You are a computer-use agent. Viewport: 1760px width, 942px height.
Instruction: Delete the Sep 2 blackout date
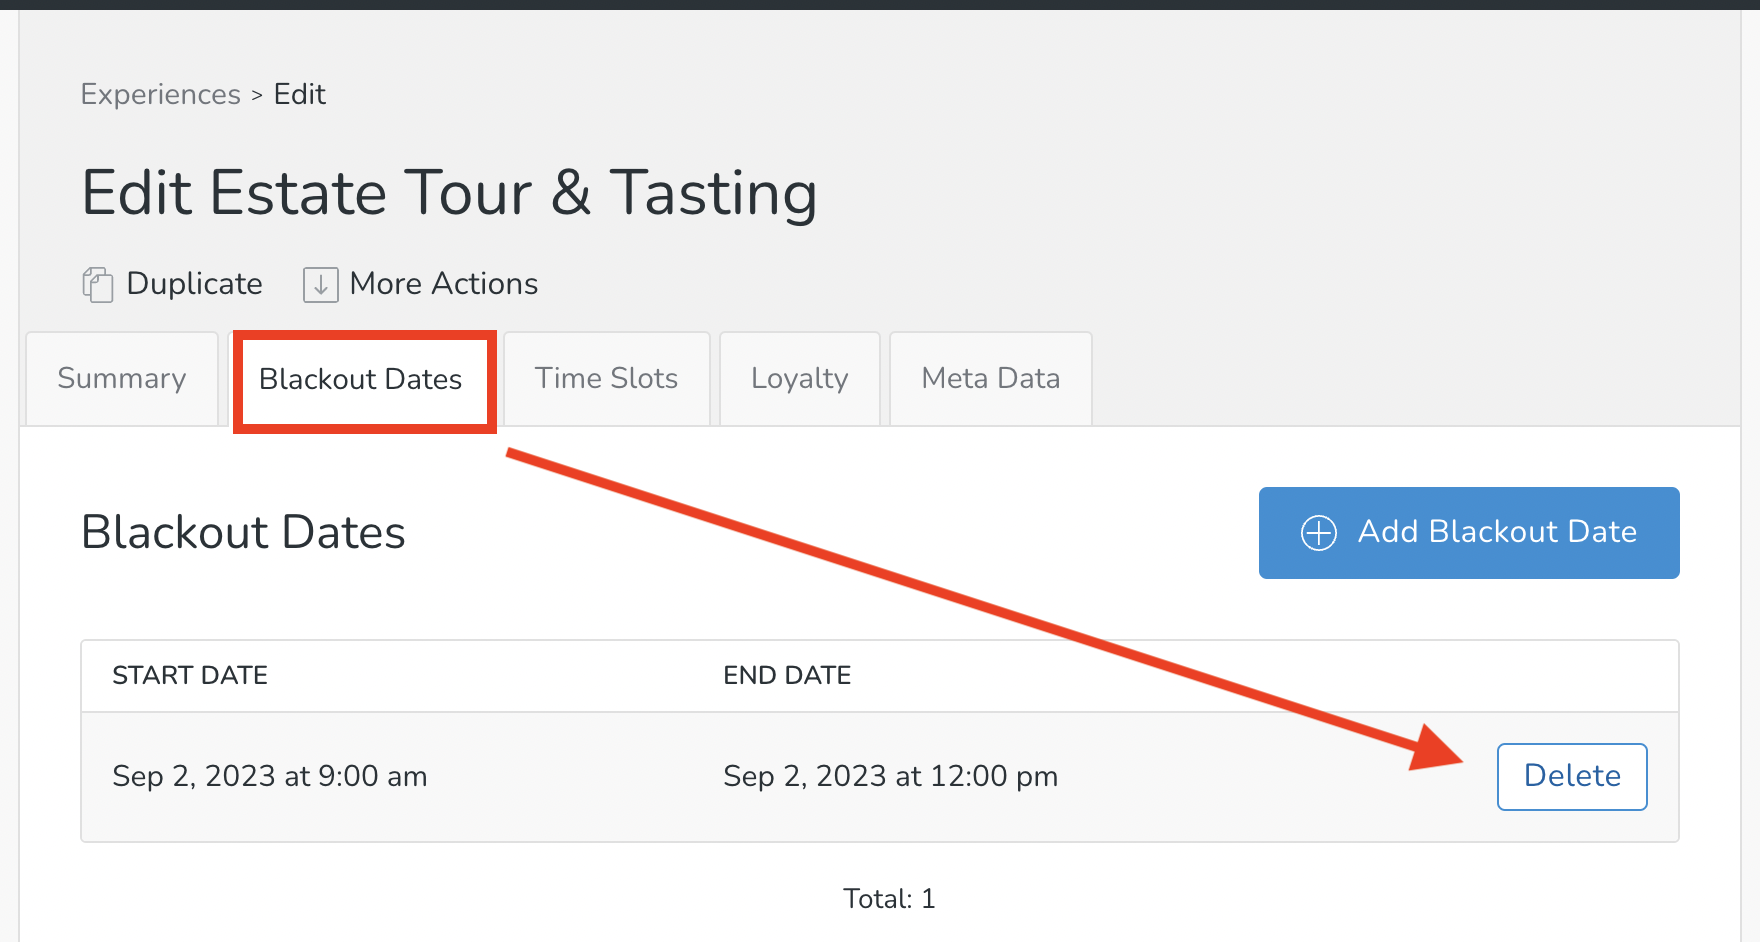coord(1571,776)
